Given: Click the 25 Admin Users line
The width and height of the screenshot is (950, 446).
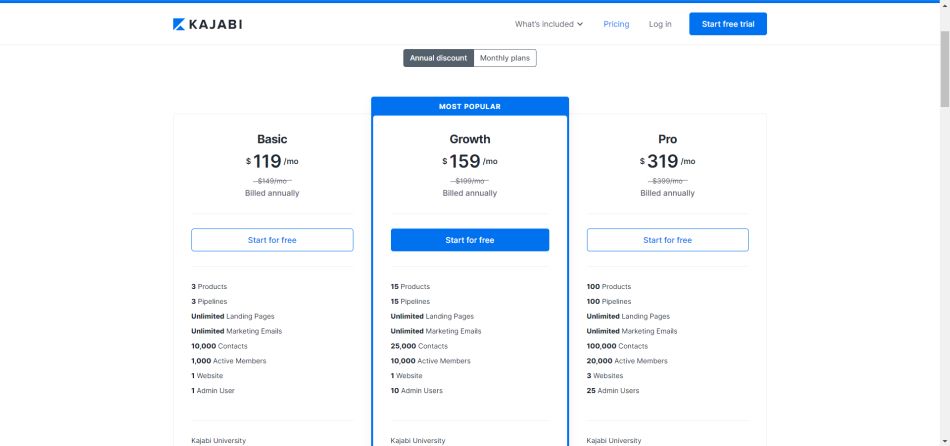Looking at the screenshot, I should [x=613, y=390].
